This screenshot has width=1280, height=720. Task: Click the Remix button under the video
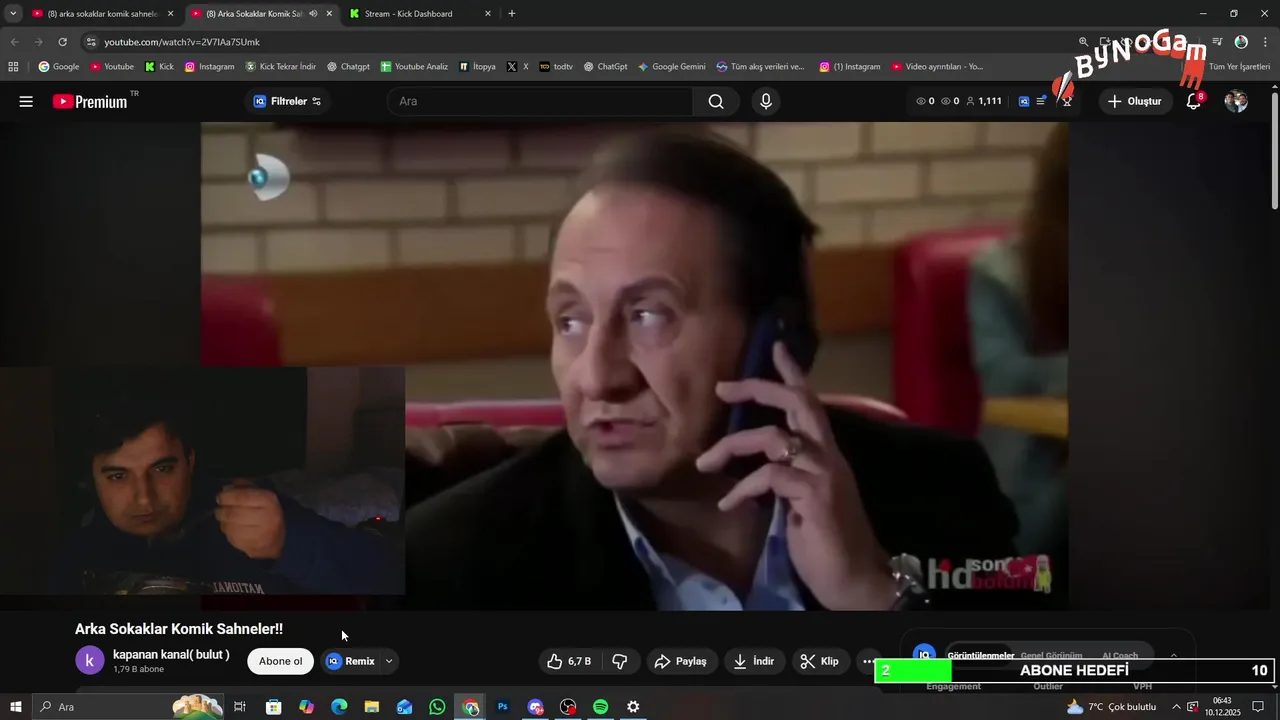(x=351, y=661)
